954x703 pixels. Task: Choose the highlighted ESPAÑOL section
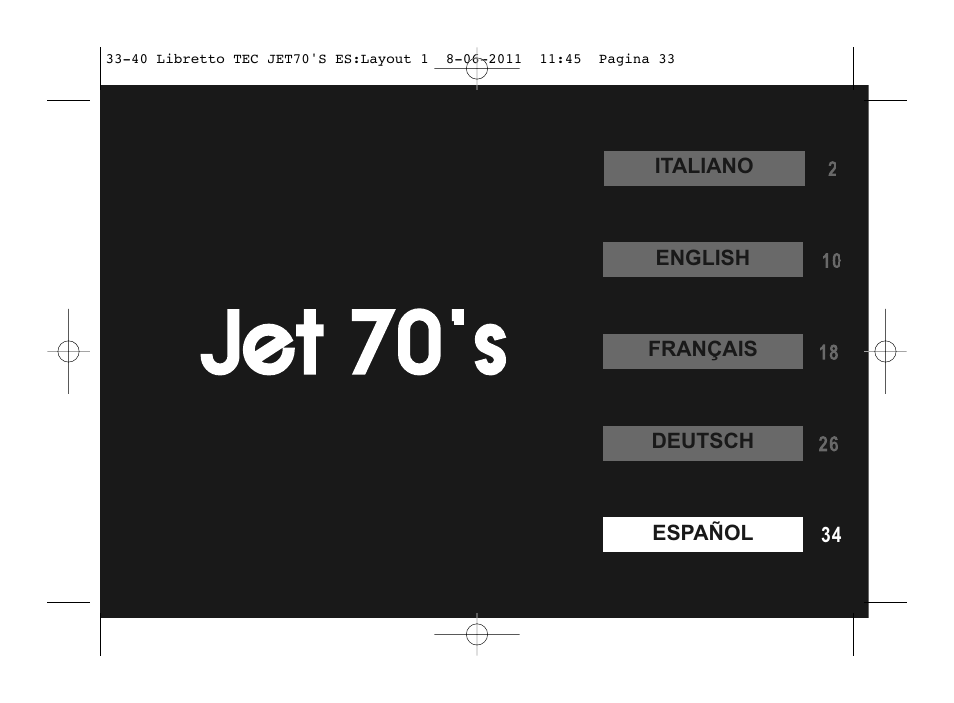pyautogui.click(x=703, y=534)
